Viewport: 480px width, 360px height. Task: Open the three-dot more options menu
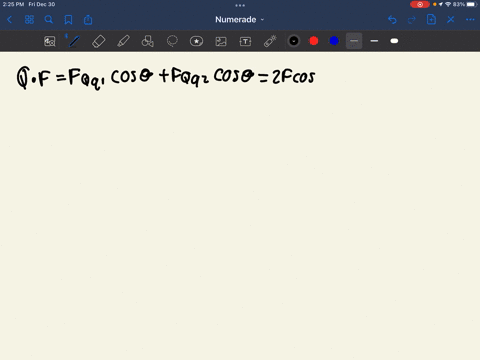tap(470, 20)
